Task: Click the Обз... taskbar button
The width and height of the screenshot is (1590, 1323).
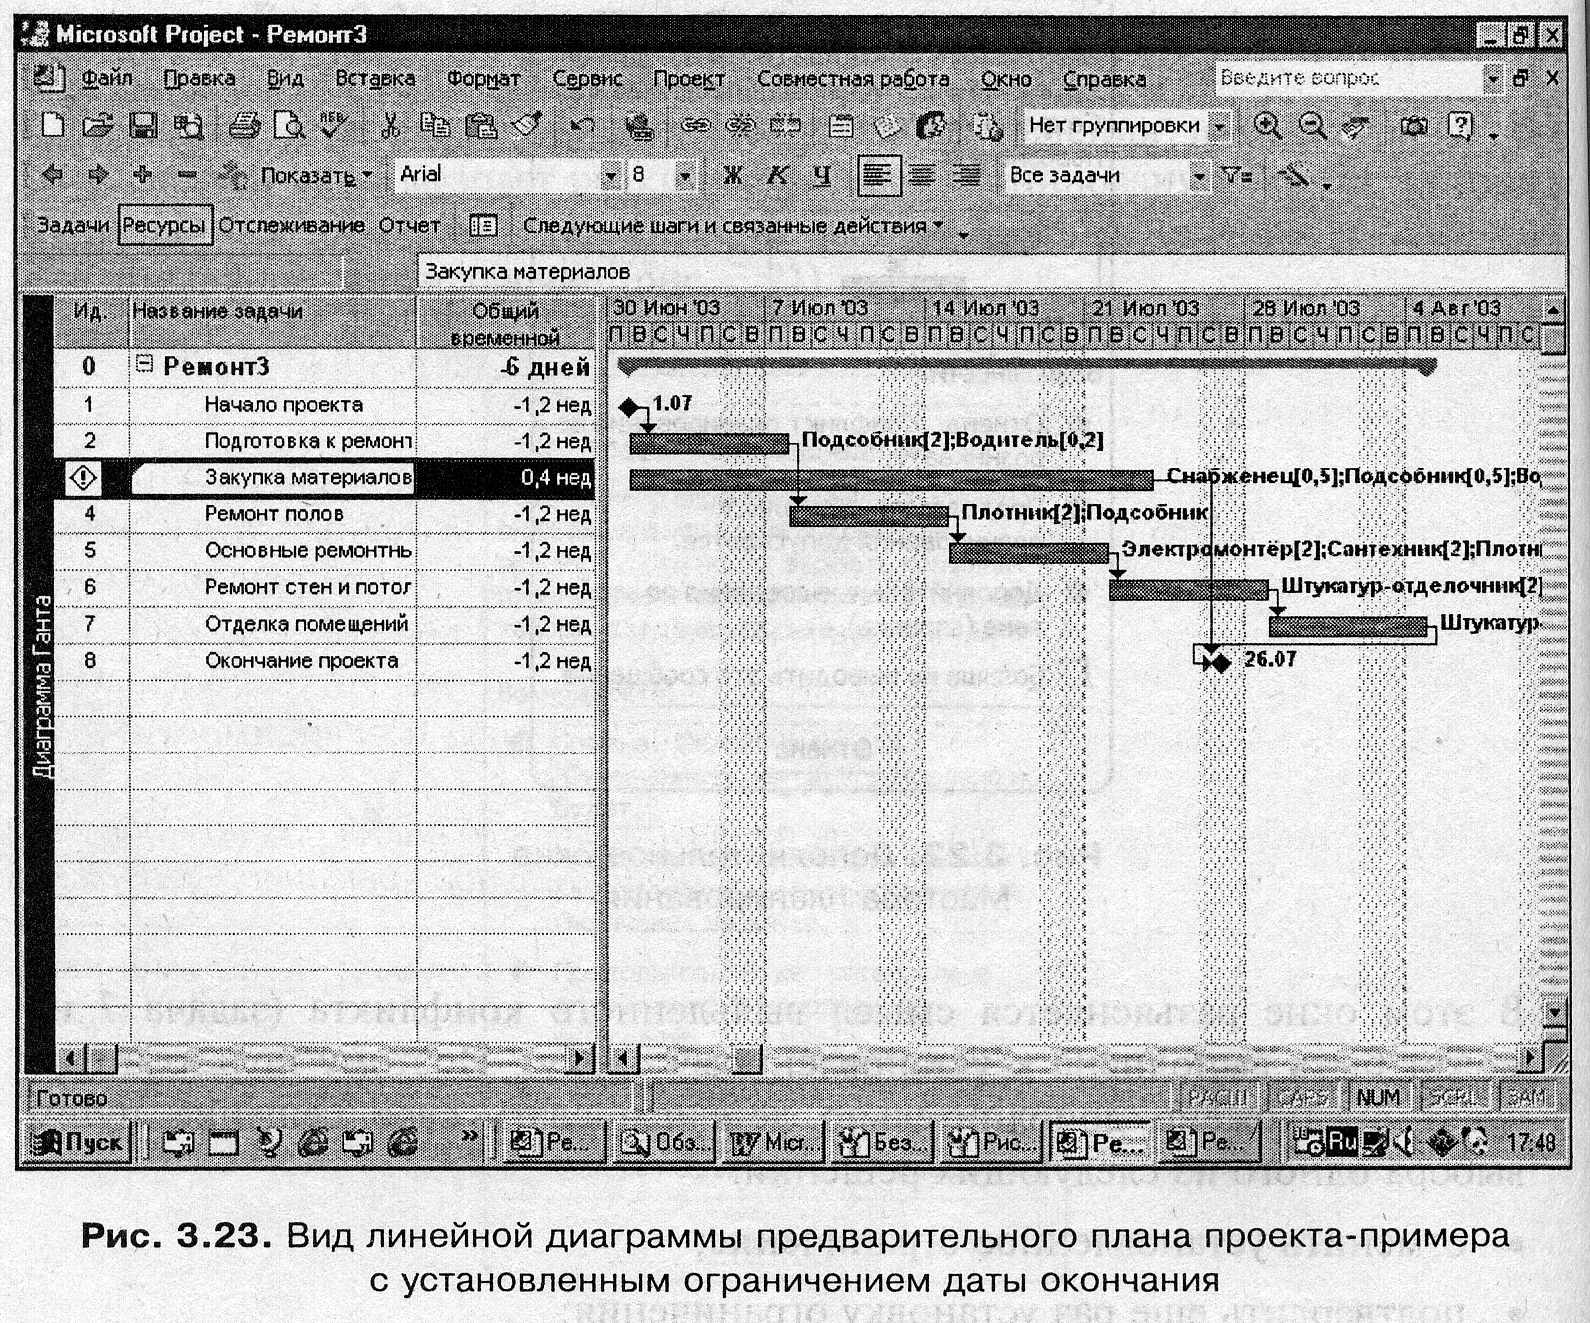Action: (x=665, y=1141)
